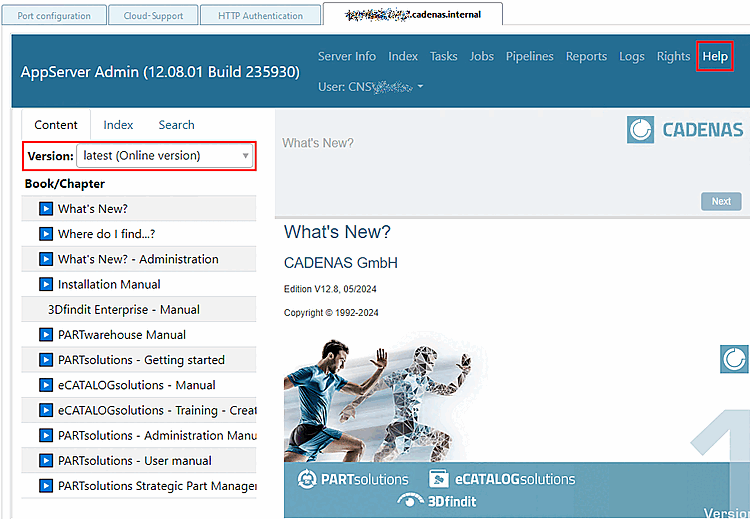Viewport: 750px width, 519px height.
Task: Click the Next button
Action: click(721, 201)
